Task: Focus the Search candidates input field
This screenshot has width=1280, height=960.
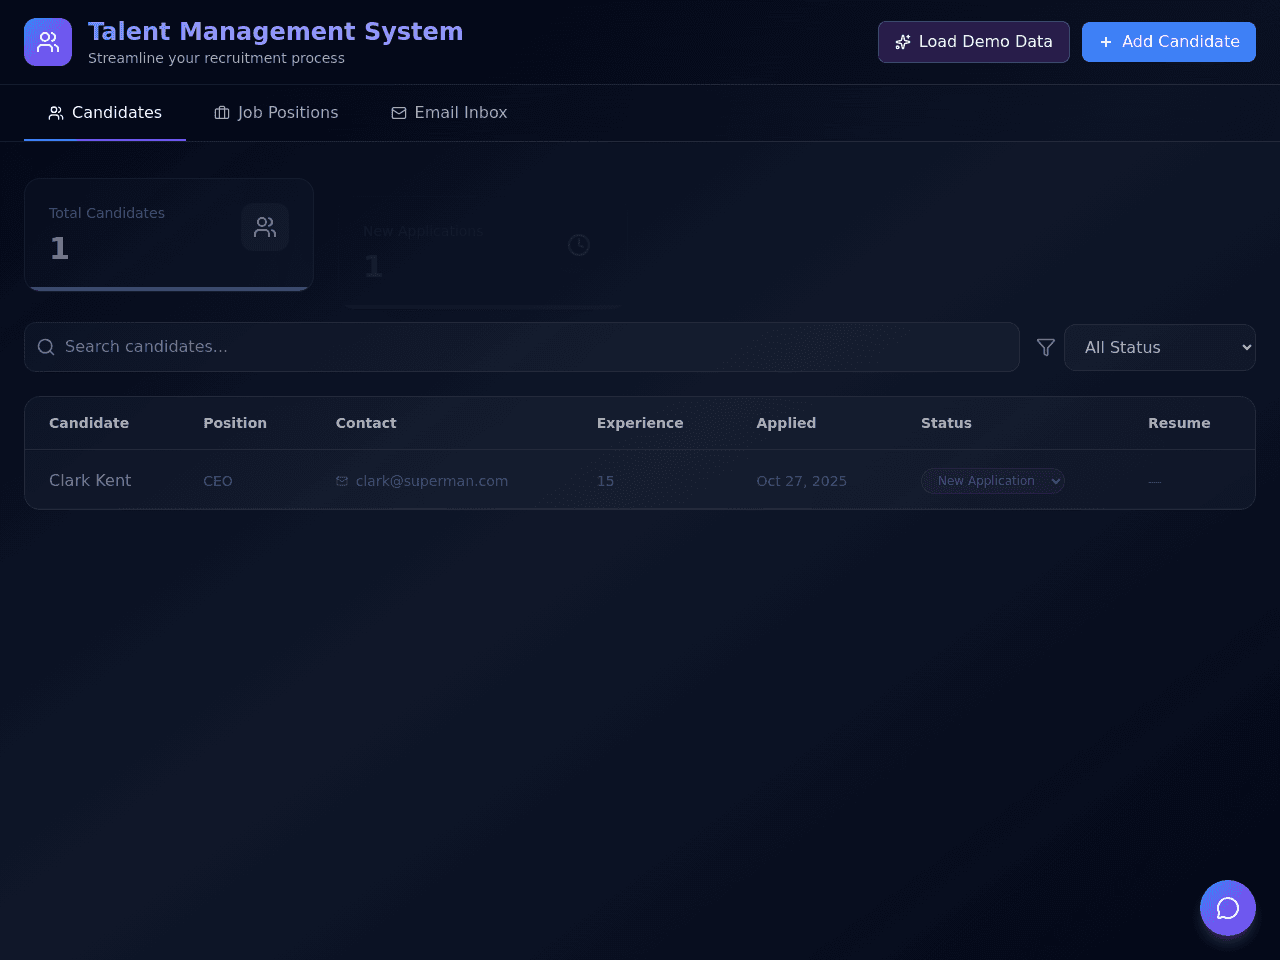Action: tap(522, 347)
